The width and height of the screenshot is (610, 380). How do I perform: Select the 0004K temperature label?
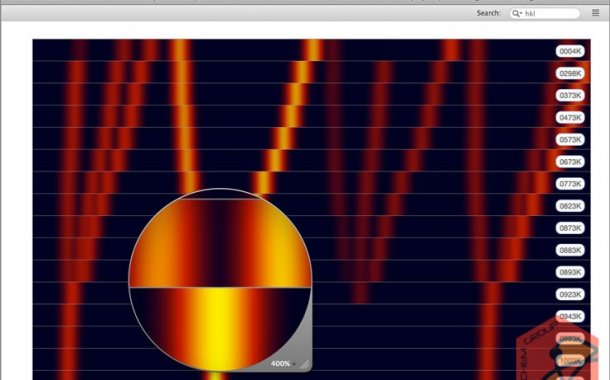(x=570, y=51)
